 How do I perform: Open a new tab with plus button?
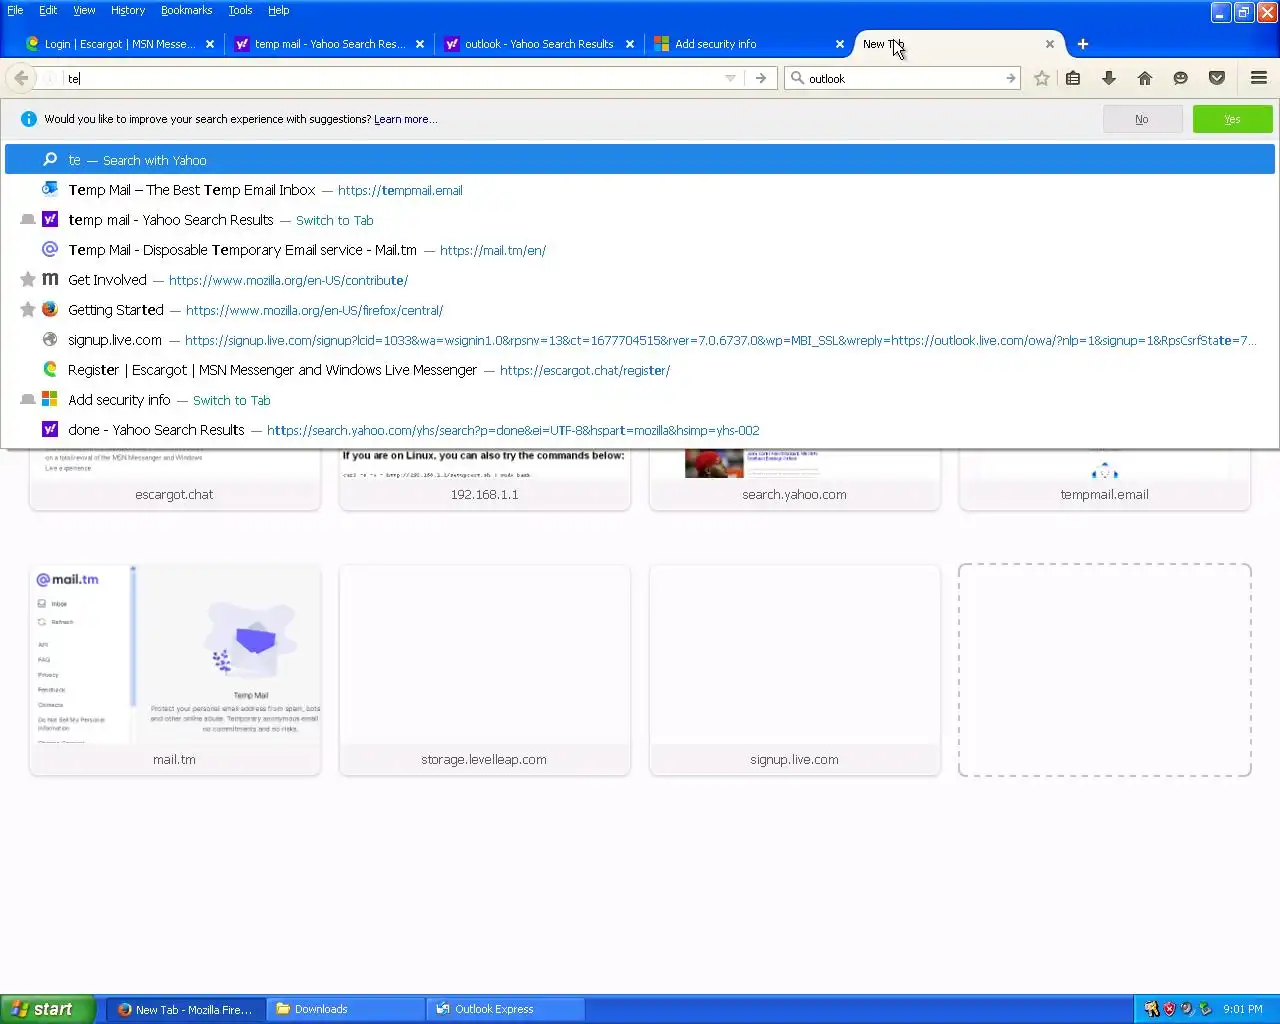point(1082,44)
